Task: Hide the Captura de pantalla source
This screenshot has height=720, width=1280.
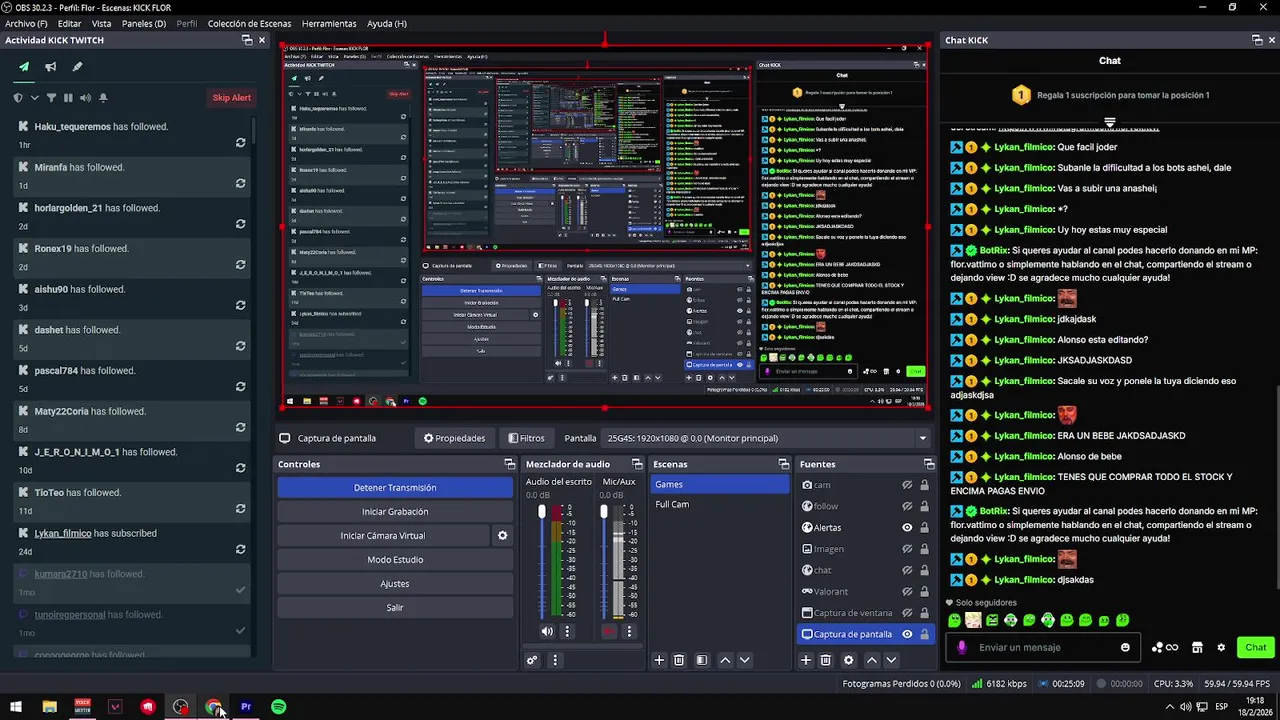Action: 907,634
